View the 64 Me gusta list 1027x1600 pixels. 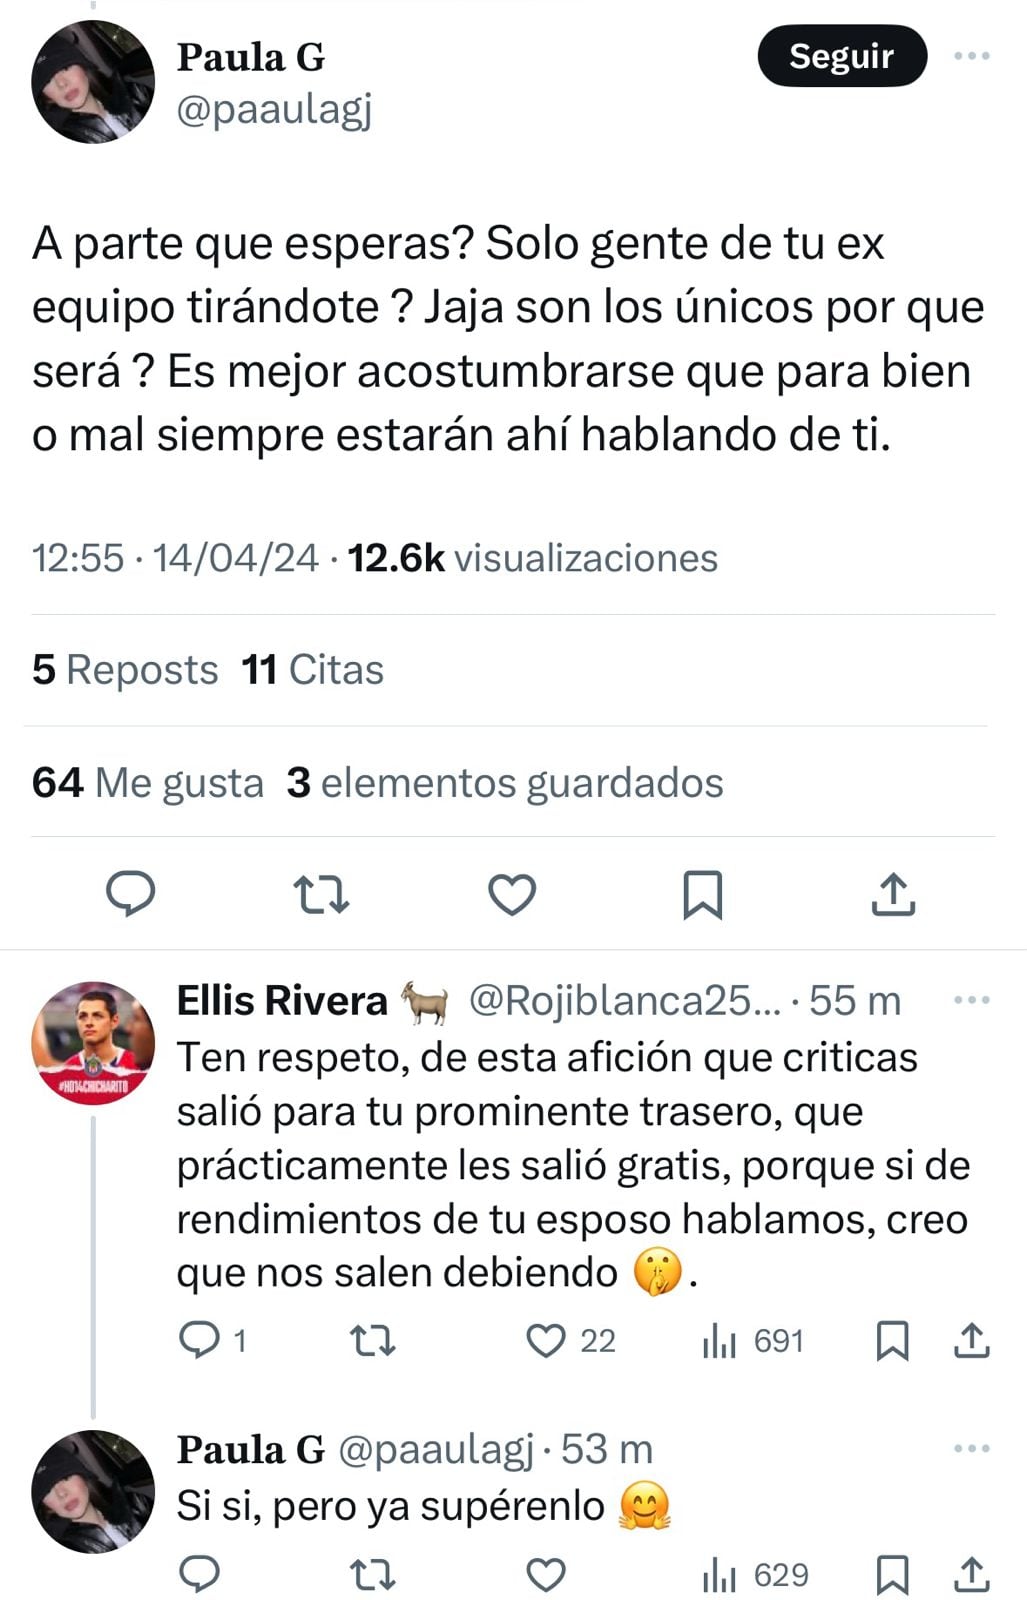point(147,782)
